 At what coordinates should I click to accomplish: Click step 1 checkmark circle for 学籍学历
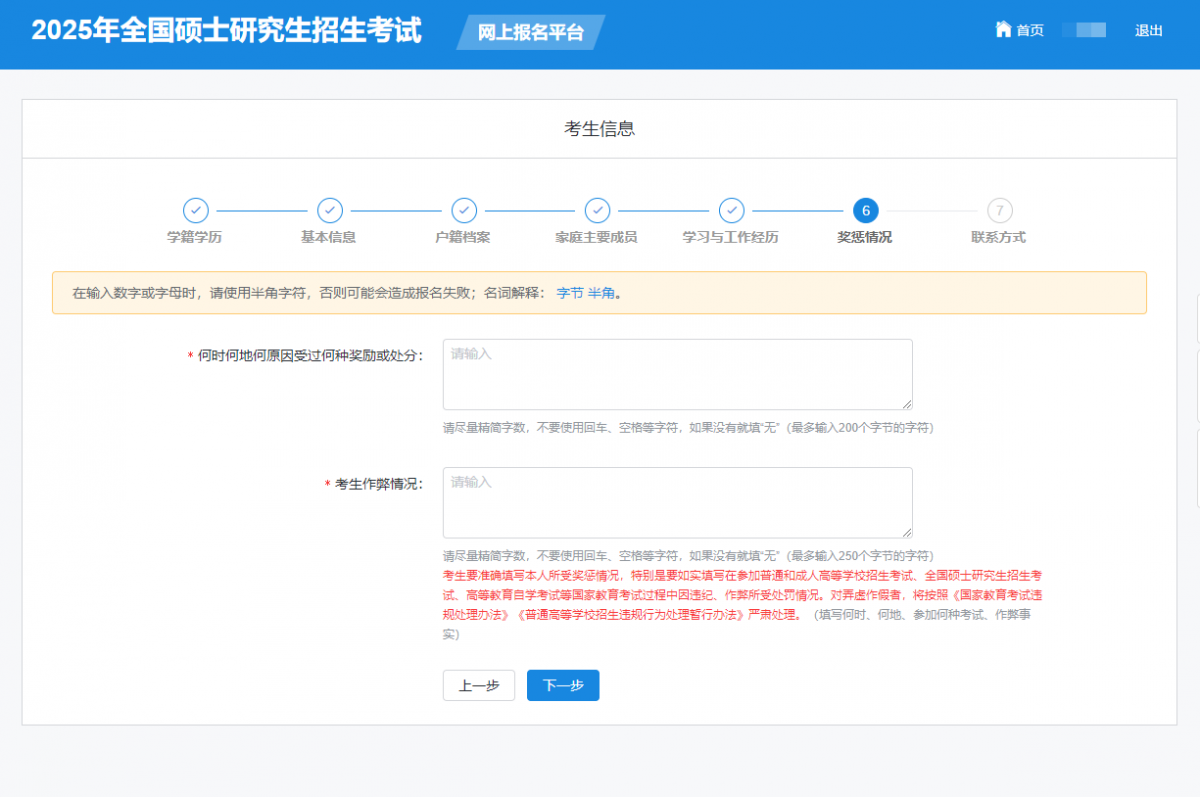pyautogui.click(x=196, y=210)
